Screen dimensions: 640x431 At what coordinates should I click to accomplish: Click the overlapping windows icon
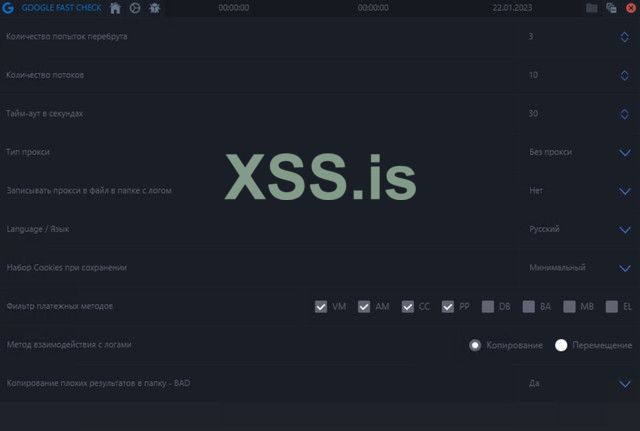[611, 8]
